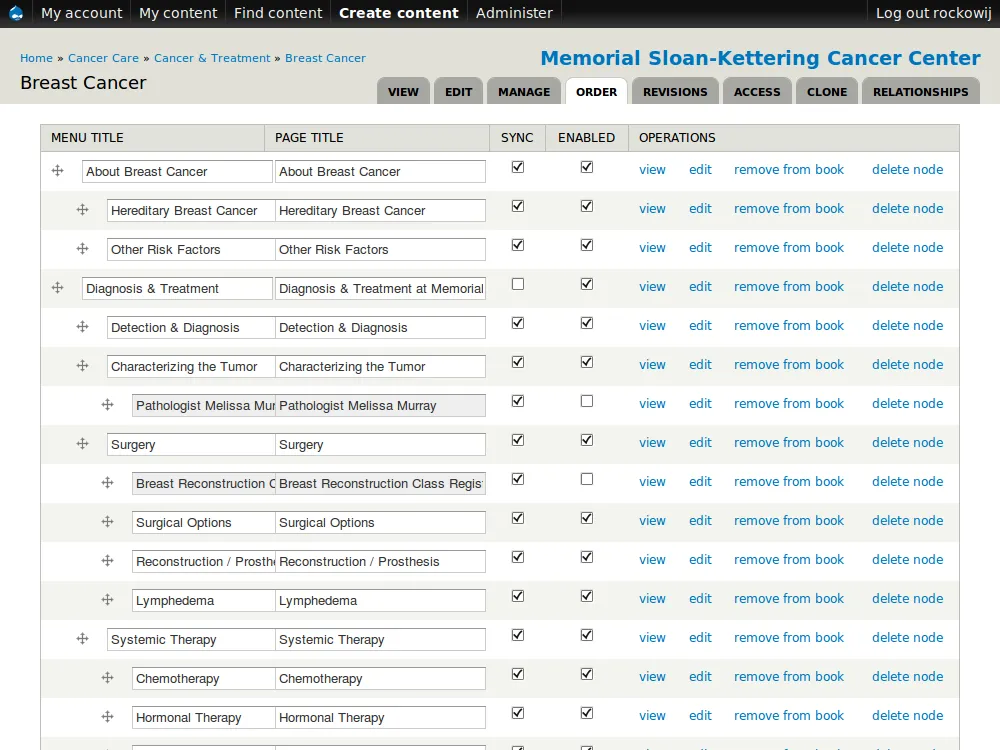This screenshot has height=750, width=1000.
Task: Uncheck Sync for Other Risk Factors
Action: coord(518,245)
